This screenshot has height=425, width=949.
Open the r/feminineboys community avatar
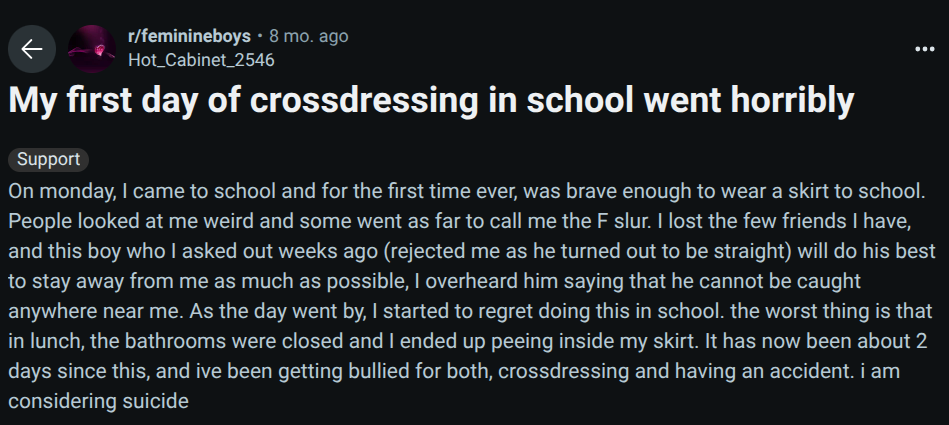tap(92, 48)
